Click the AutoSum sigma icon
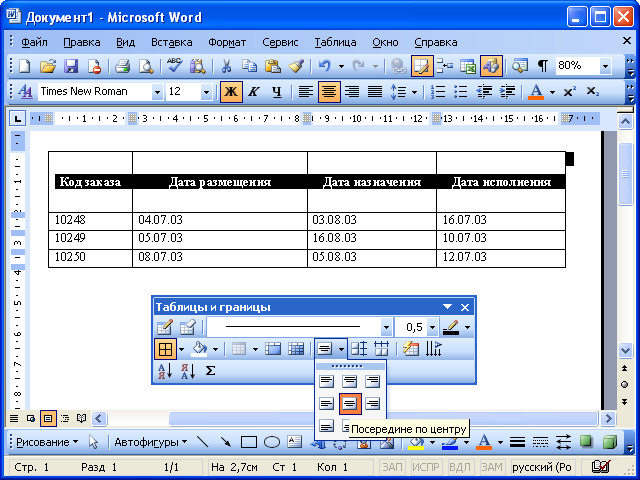The height and width of the screenshot is (480, 640). point(210,371)
